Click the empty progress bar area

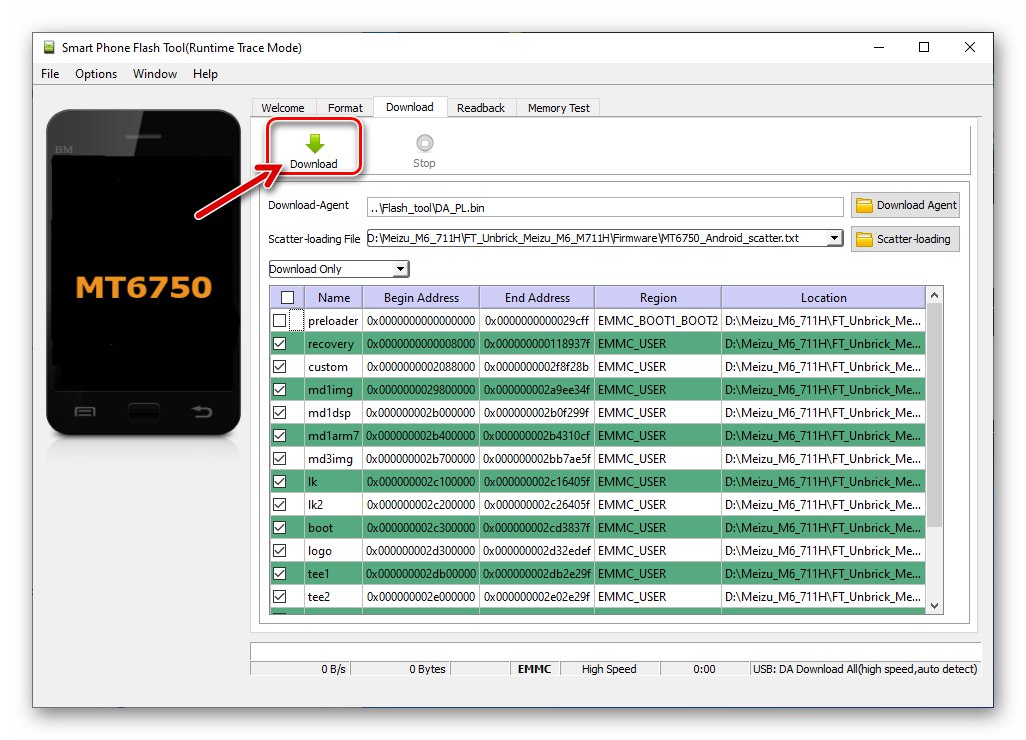[615, 651]
